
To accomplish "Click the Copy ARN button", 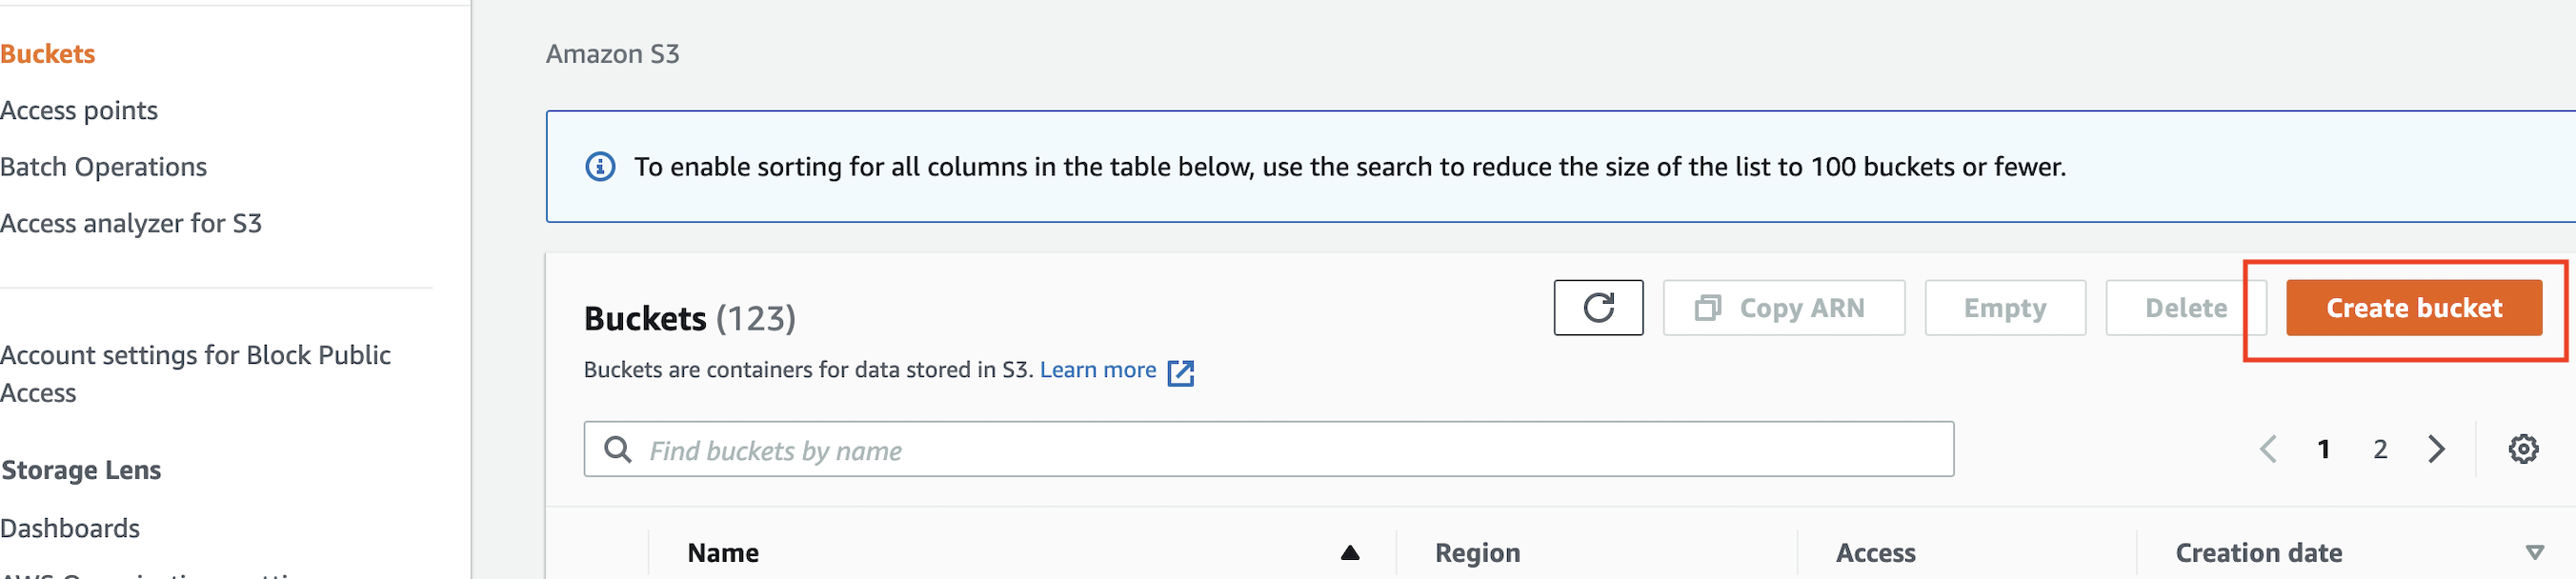I will click(1782, 308).
